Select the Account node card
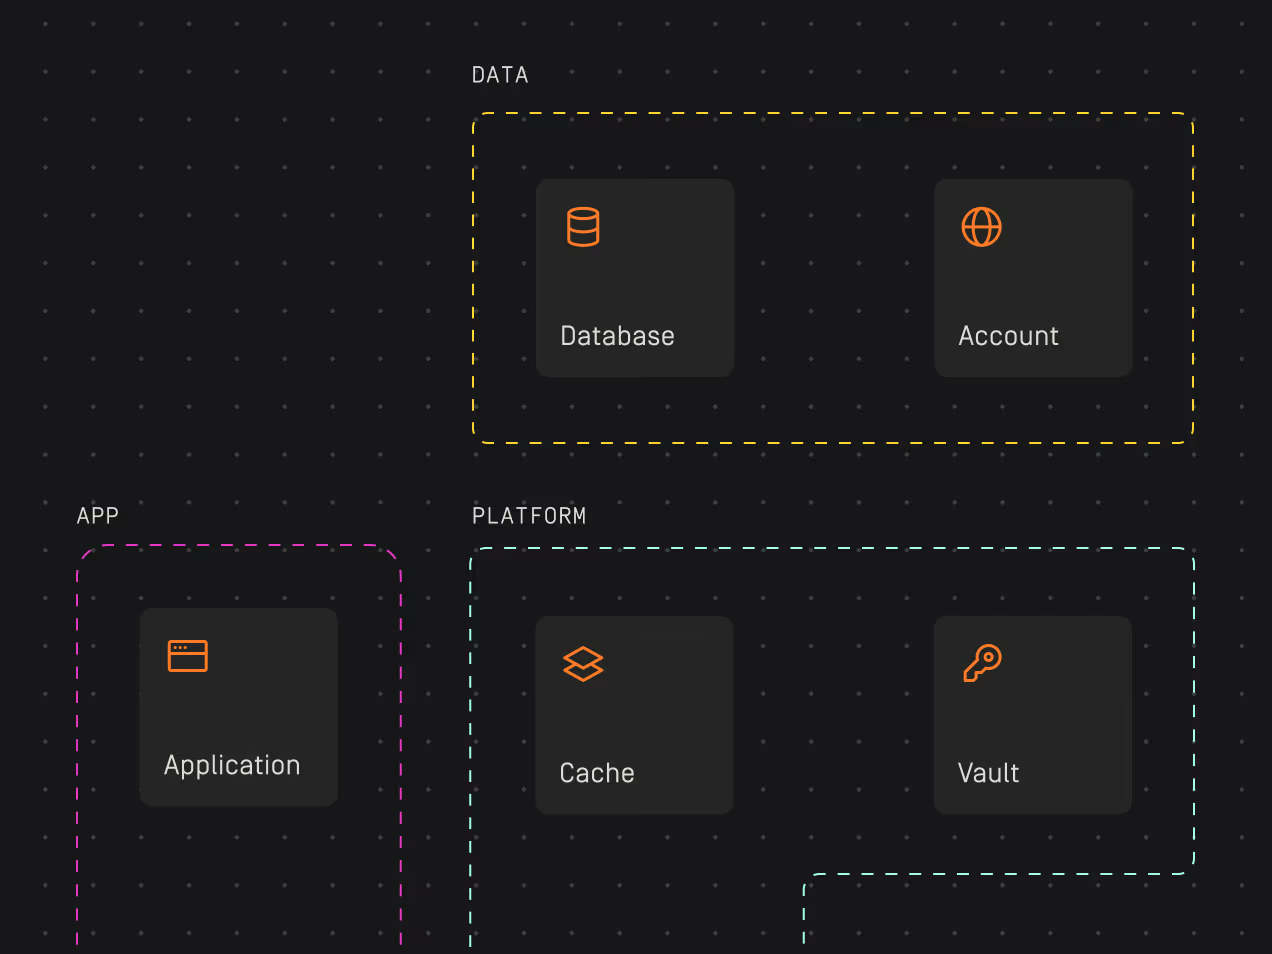Viewport: 1272px width, 954px height. (1033, 278)
